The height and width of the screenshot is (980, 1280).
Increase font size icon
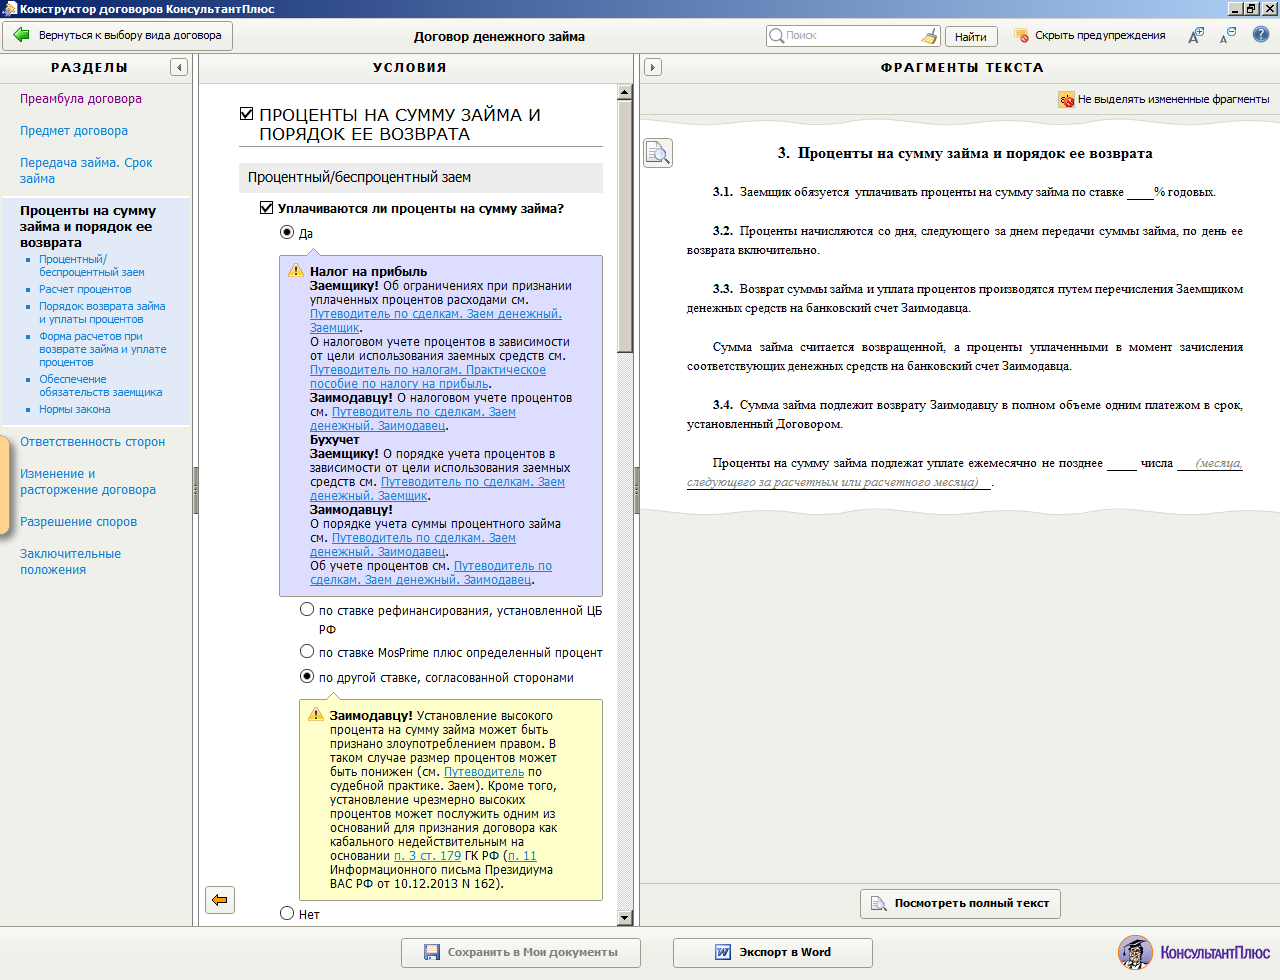point(1196,35)
